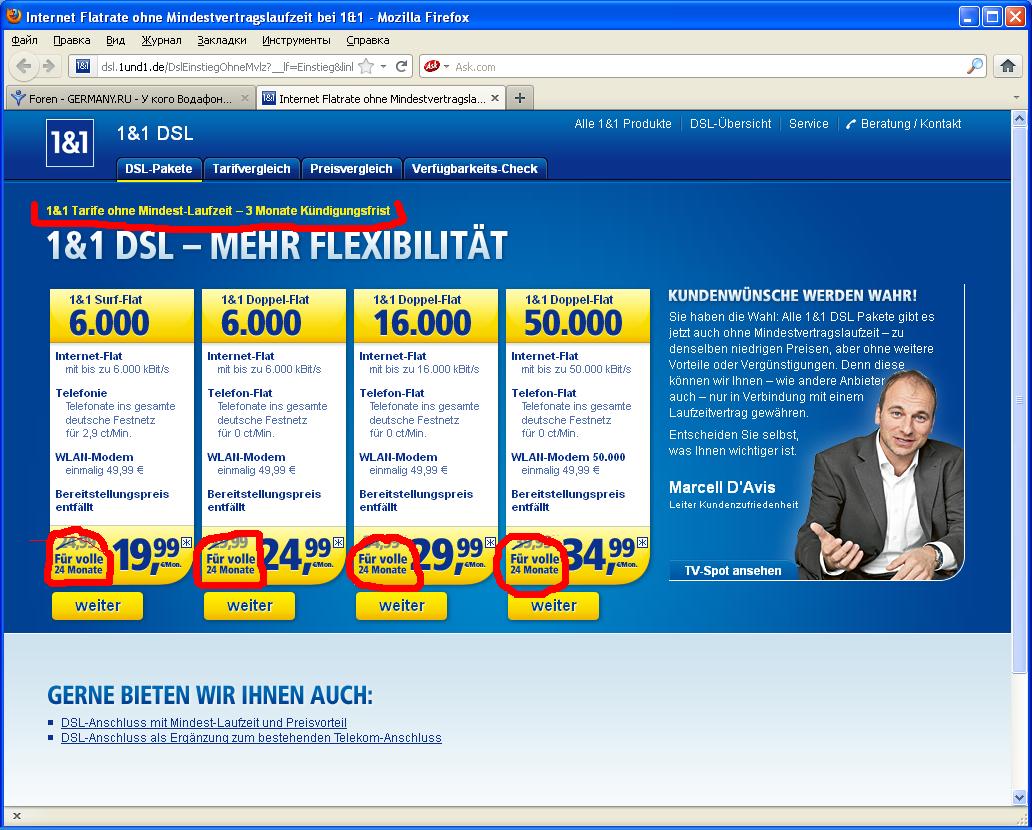
Task: Open the Закладки menu
Action: 222,40
